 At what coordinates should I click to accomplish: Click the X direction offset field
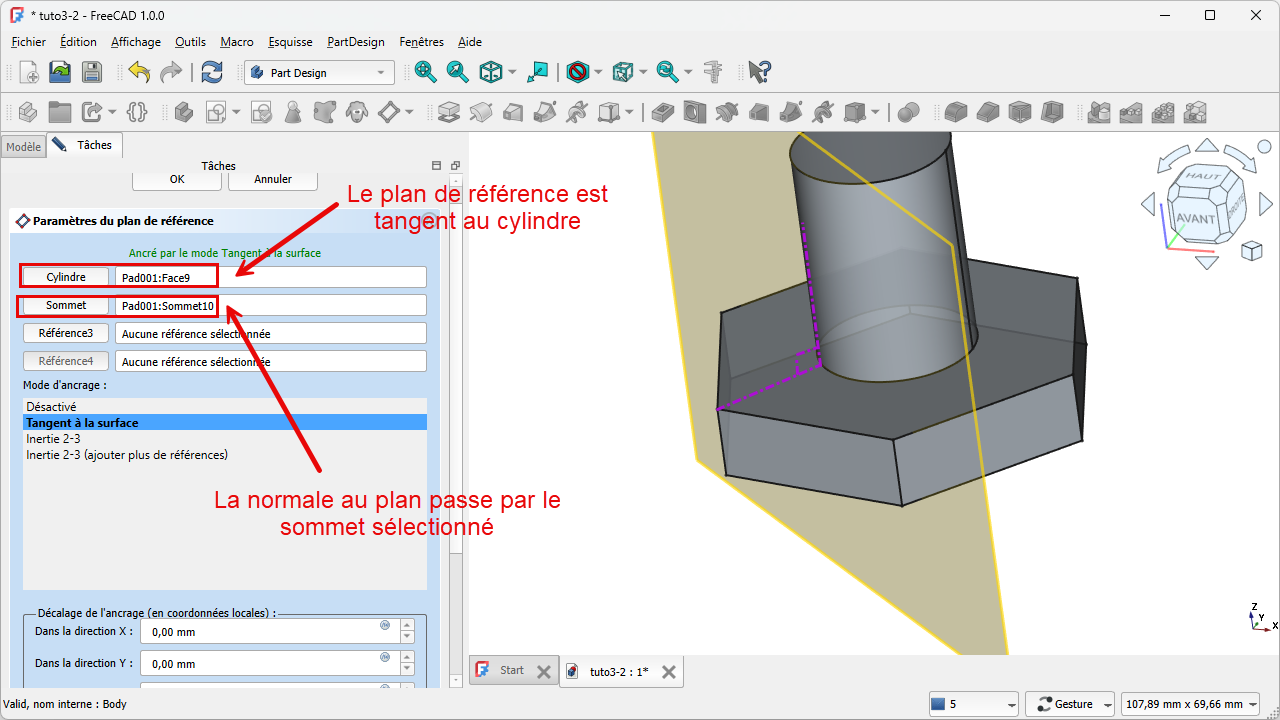[265, 632]
